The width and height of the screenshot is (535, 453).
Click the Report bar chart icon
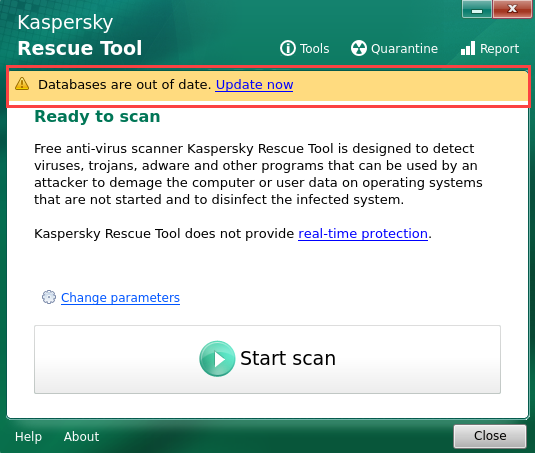point(468,48)
